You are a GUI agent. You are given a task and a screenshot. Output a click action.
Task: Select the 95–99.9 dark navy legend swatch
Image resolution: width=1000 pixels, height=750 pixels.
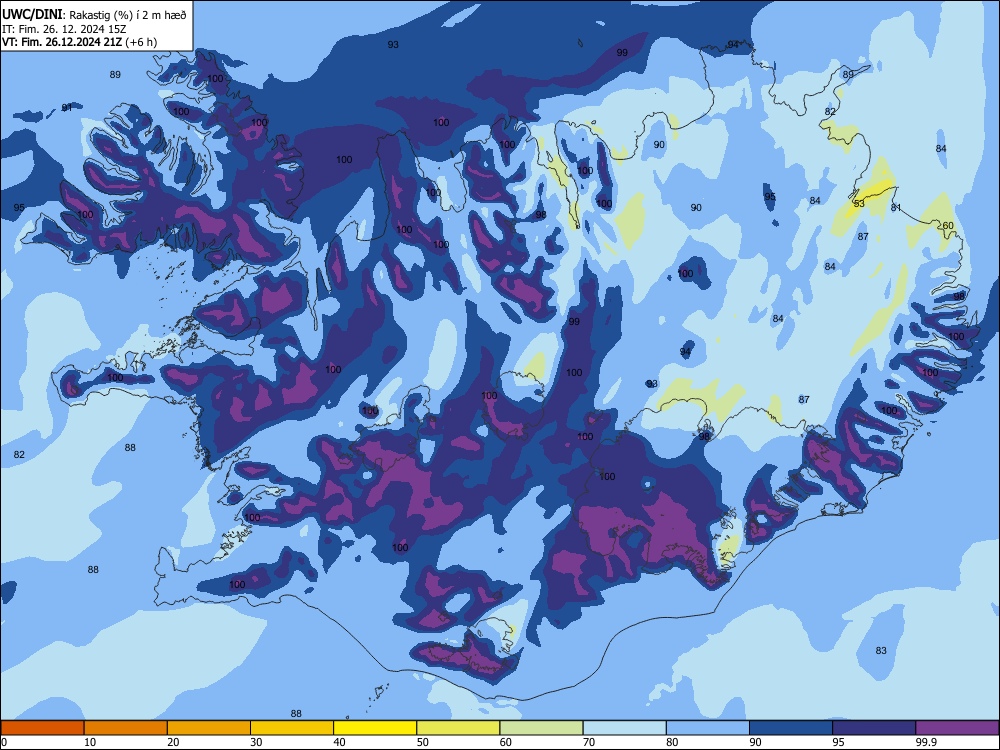click(x=874, y=728)
